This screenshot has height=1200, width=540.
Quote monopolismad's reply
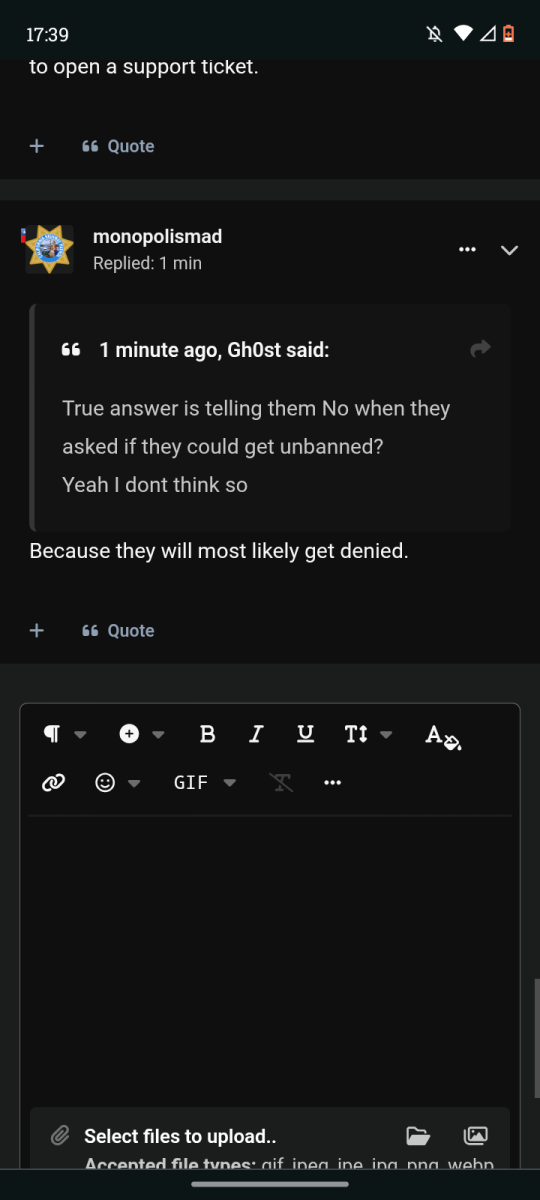click(x=118, y=631)
